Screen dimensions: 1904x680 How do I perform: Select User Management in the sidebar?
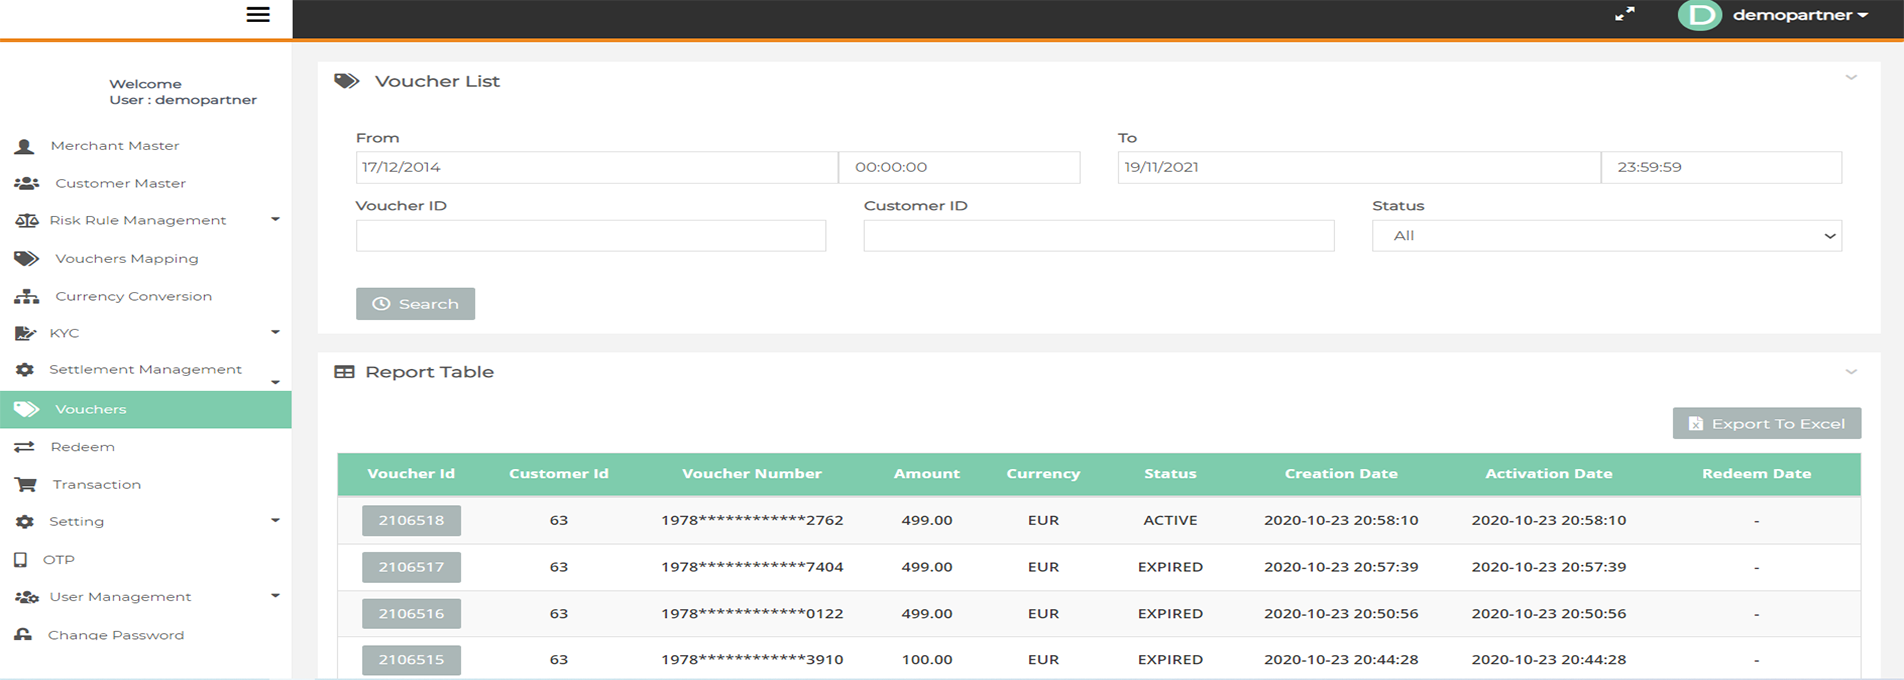[120, 597]
